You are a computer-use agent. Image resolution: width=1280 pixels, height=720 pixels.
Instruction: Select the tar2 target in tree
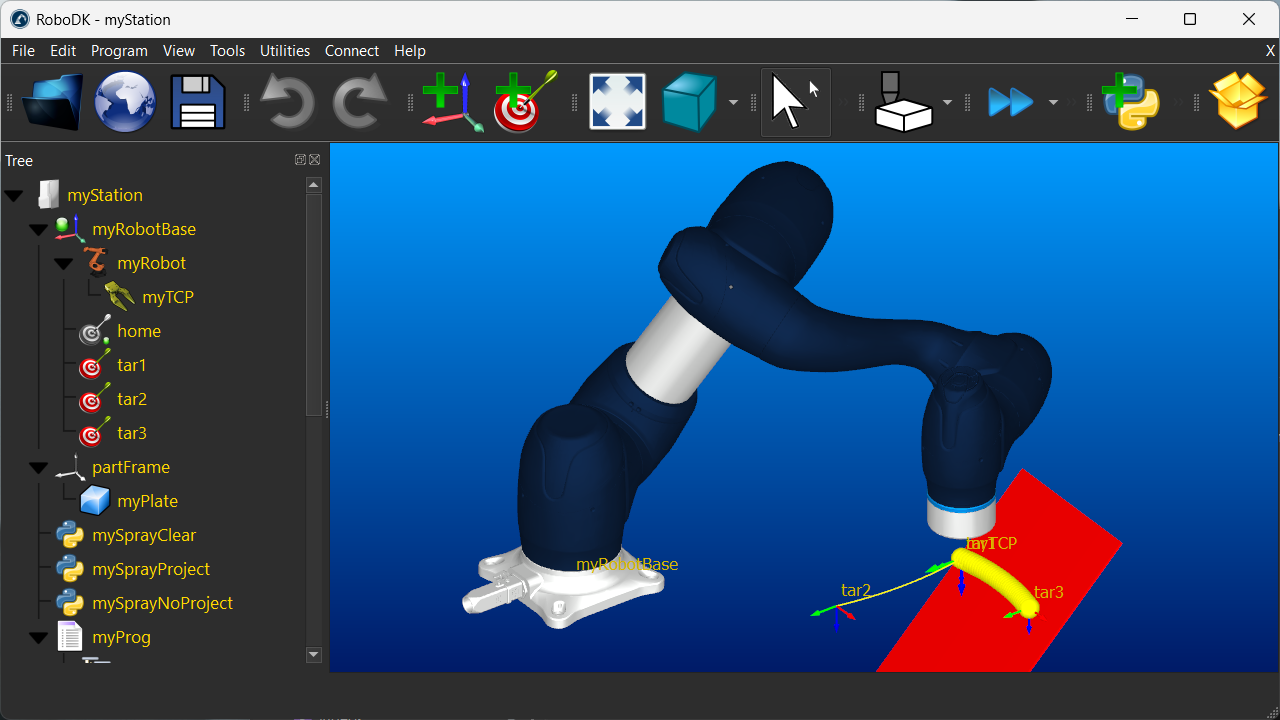[x=131, y=399]
